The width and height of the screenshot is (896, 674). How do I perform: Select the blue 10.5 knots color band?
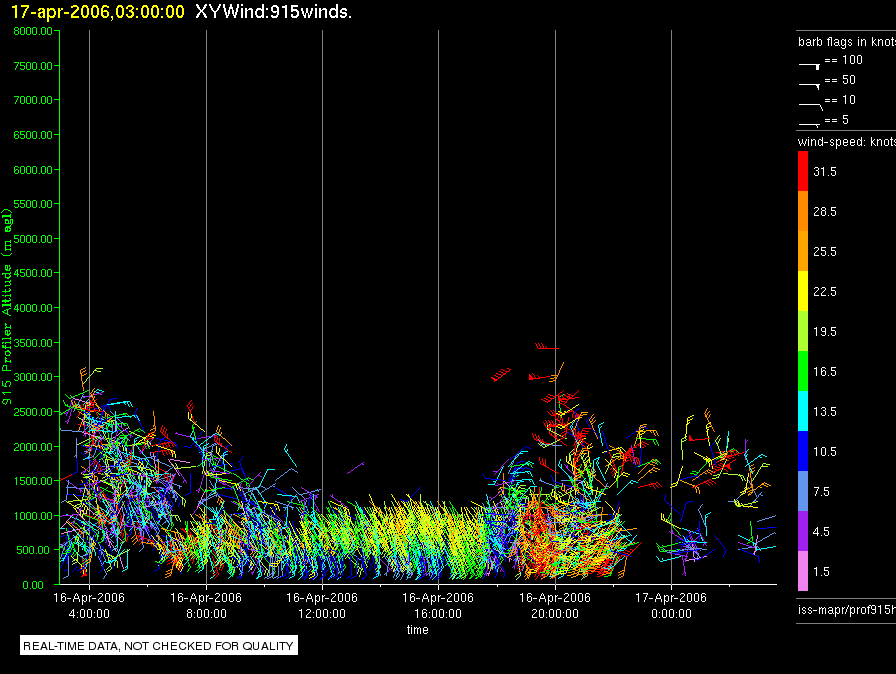click(x=803, y=451)
